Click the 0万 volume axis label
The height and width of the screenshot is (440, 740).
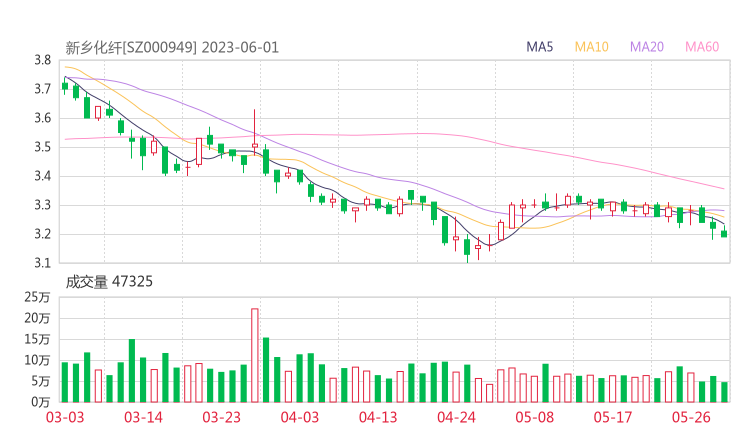(41, 402)
